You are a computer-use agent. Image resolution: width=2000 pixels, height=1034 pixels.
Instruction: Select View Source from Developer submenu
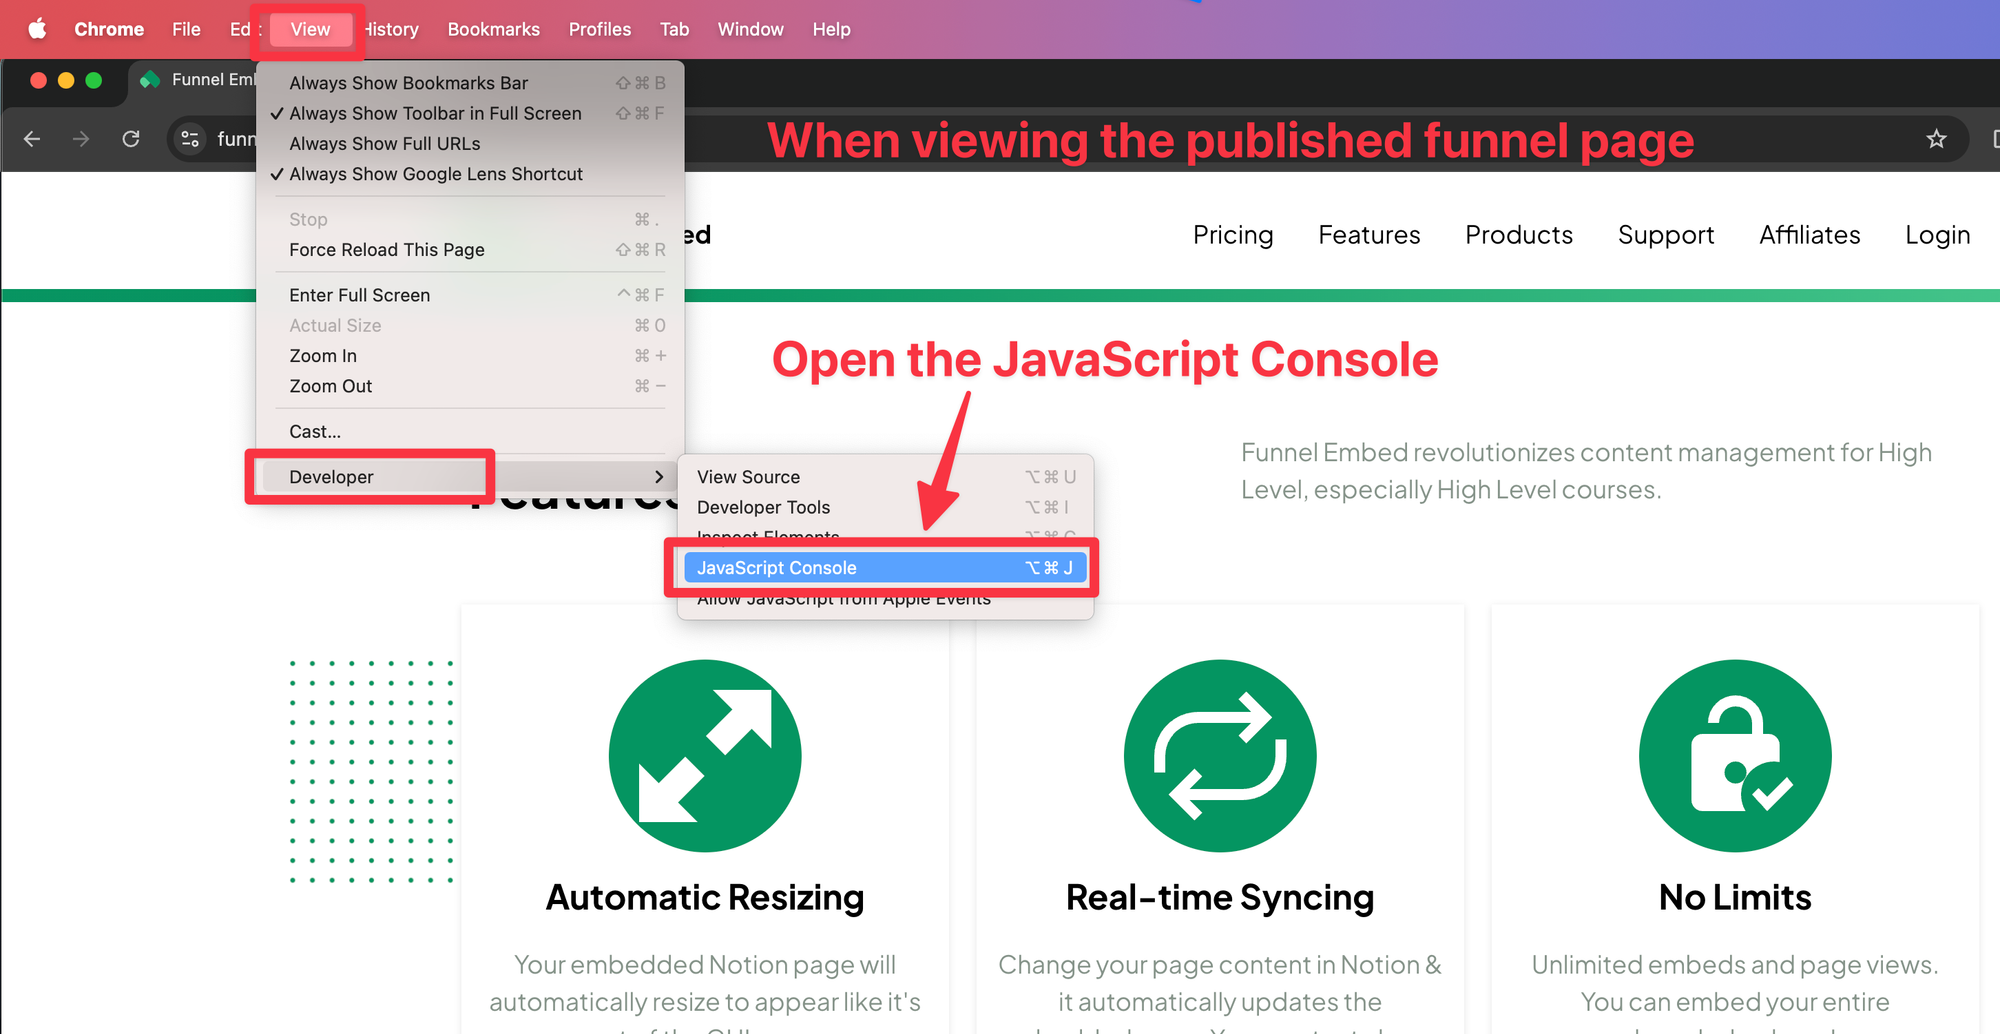885,477
